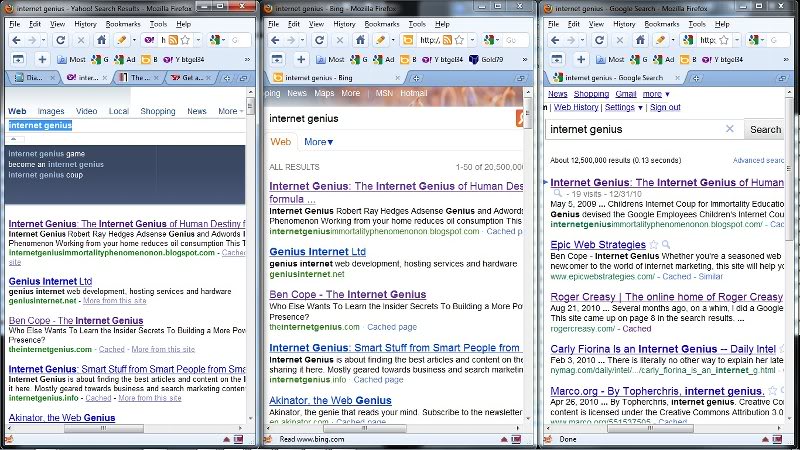800x450 pixels.
Task: Open Bookmarks menu in Bing window
Action: 382,24
